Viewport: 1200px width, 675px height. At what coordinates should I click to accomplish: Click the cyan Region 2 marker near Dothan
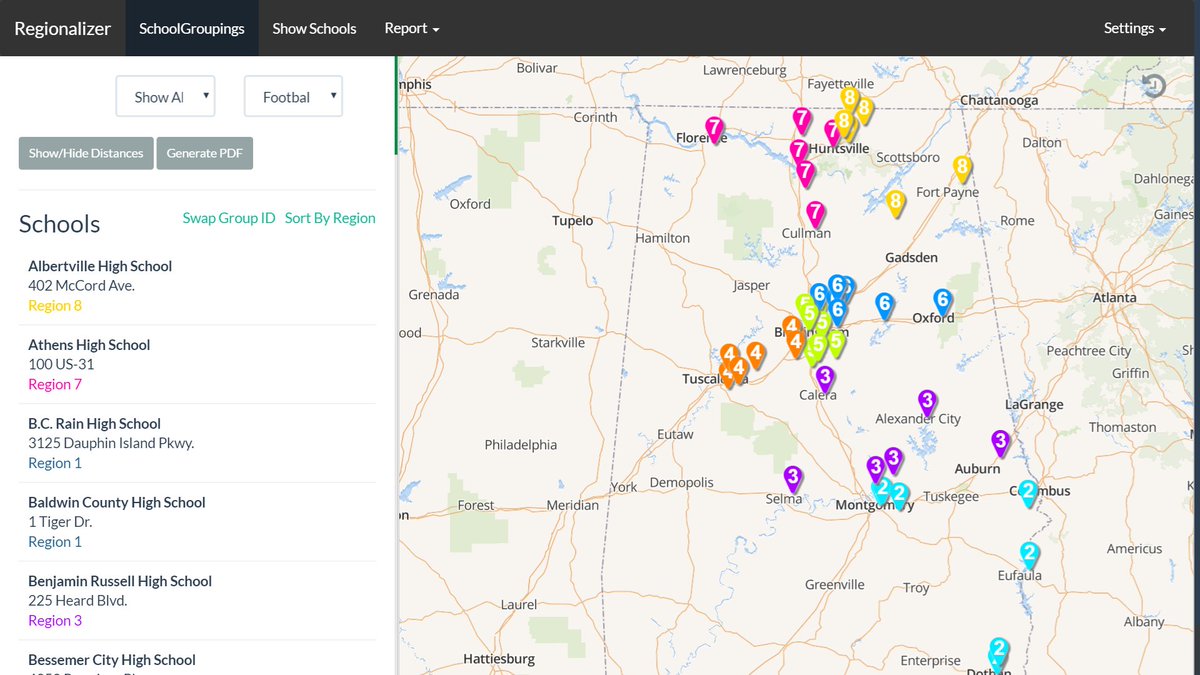click(998, 651)
